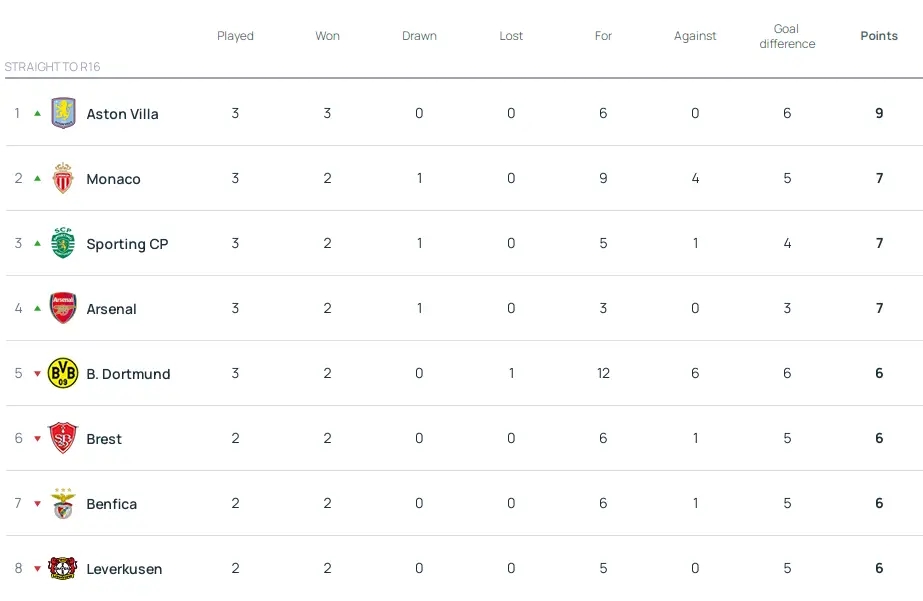The image size is (923, 601).
Task: Click the Leverkusen club crest
Action: pos(63,568)
